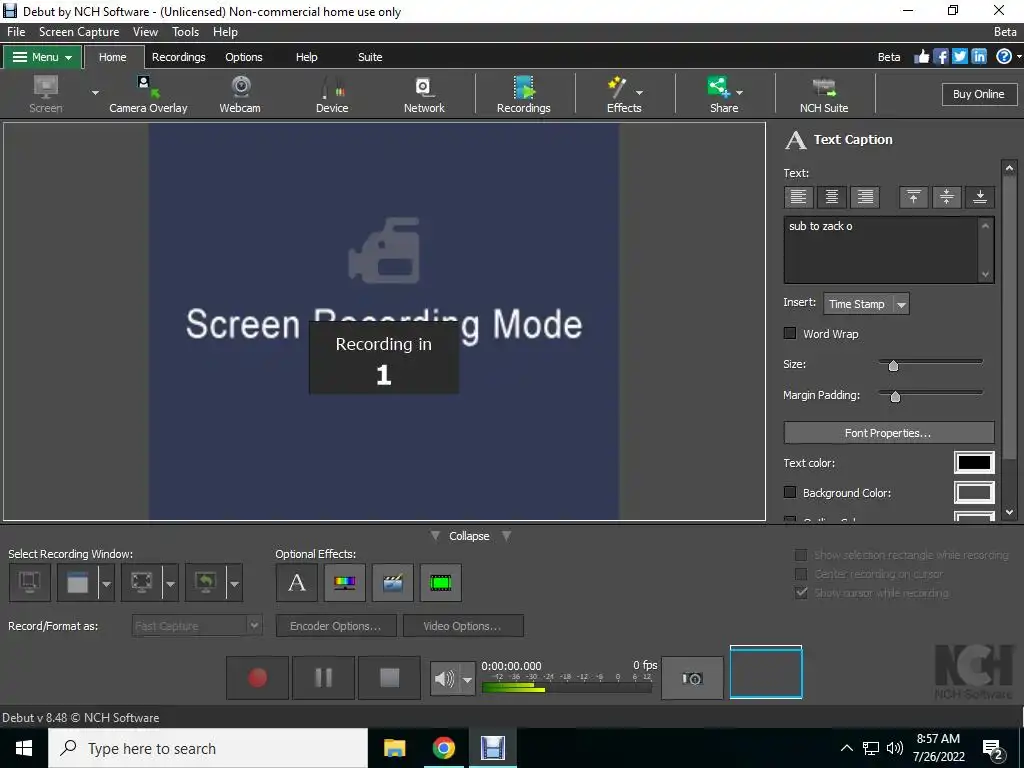Screen dimensions: 1024x768
Task: Stop the recording
Action: 389,678
